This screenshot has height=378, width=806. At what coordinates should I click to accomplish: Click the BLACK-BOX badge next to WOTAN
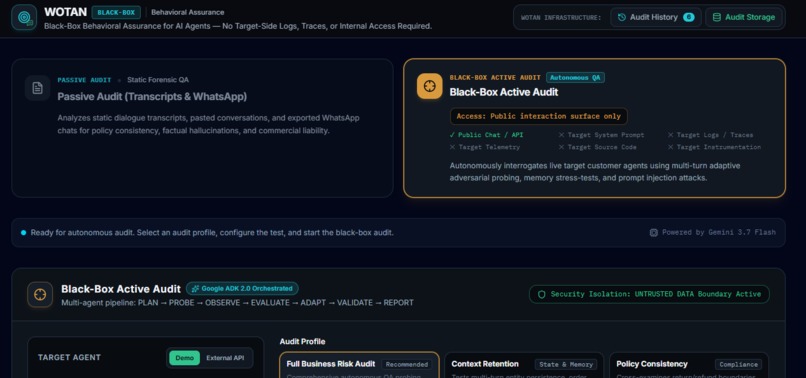[x=116, y=12]
